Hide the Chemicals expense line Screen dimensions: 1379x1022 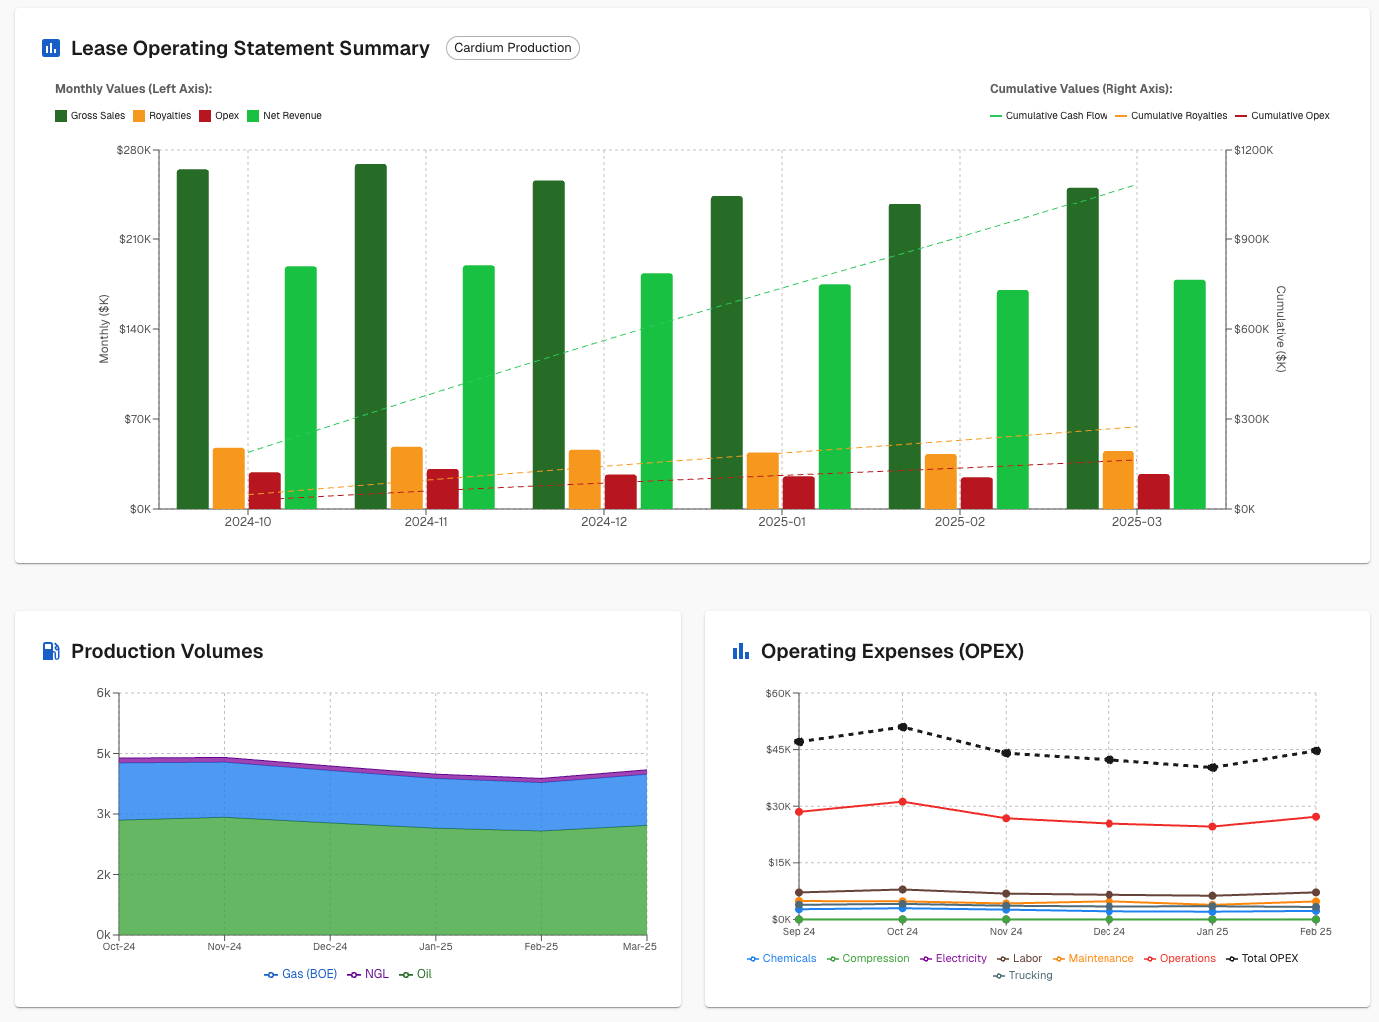click(782, 958)
